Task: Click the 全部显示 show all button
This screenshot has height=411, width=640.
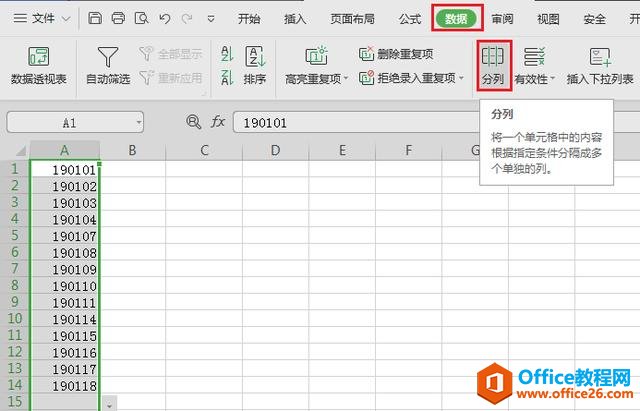Action: click(171, 53)
